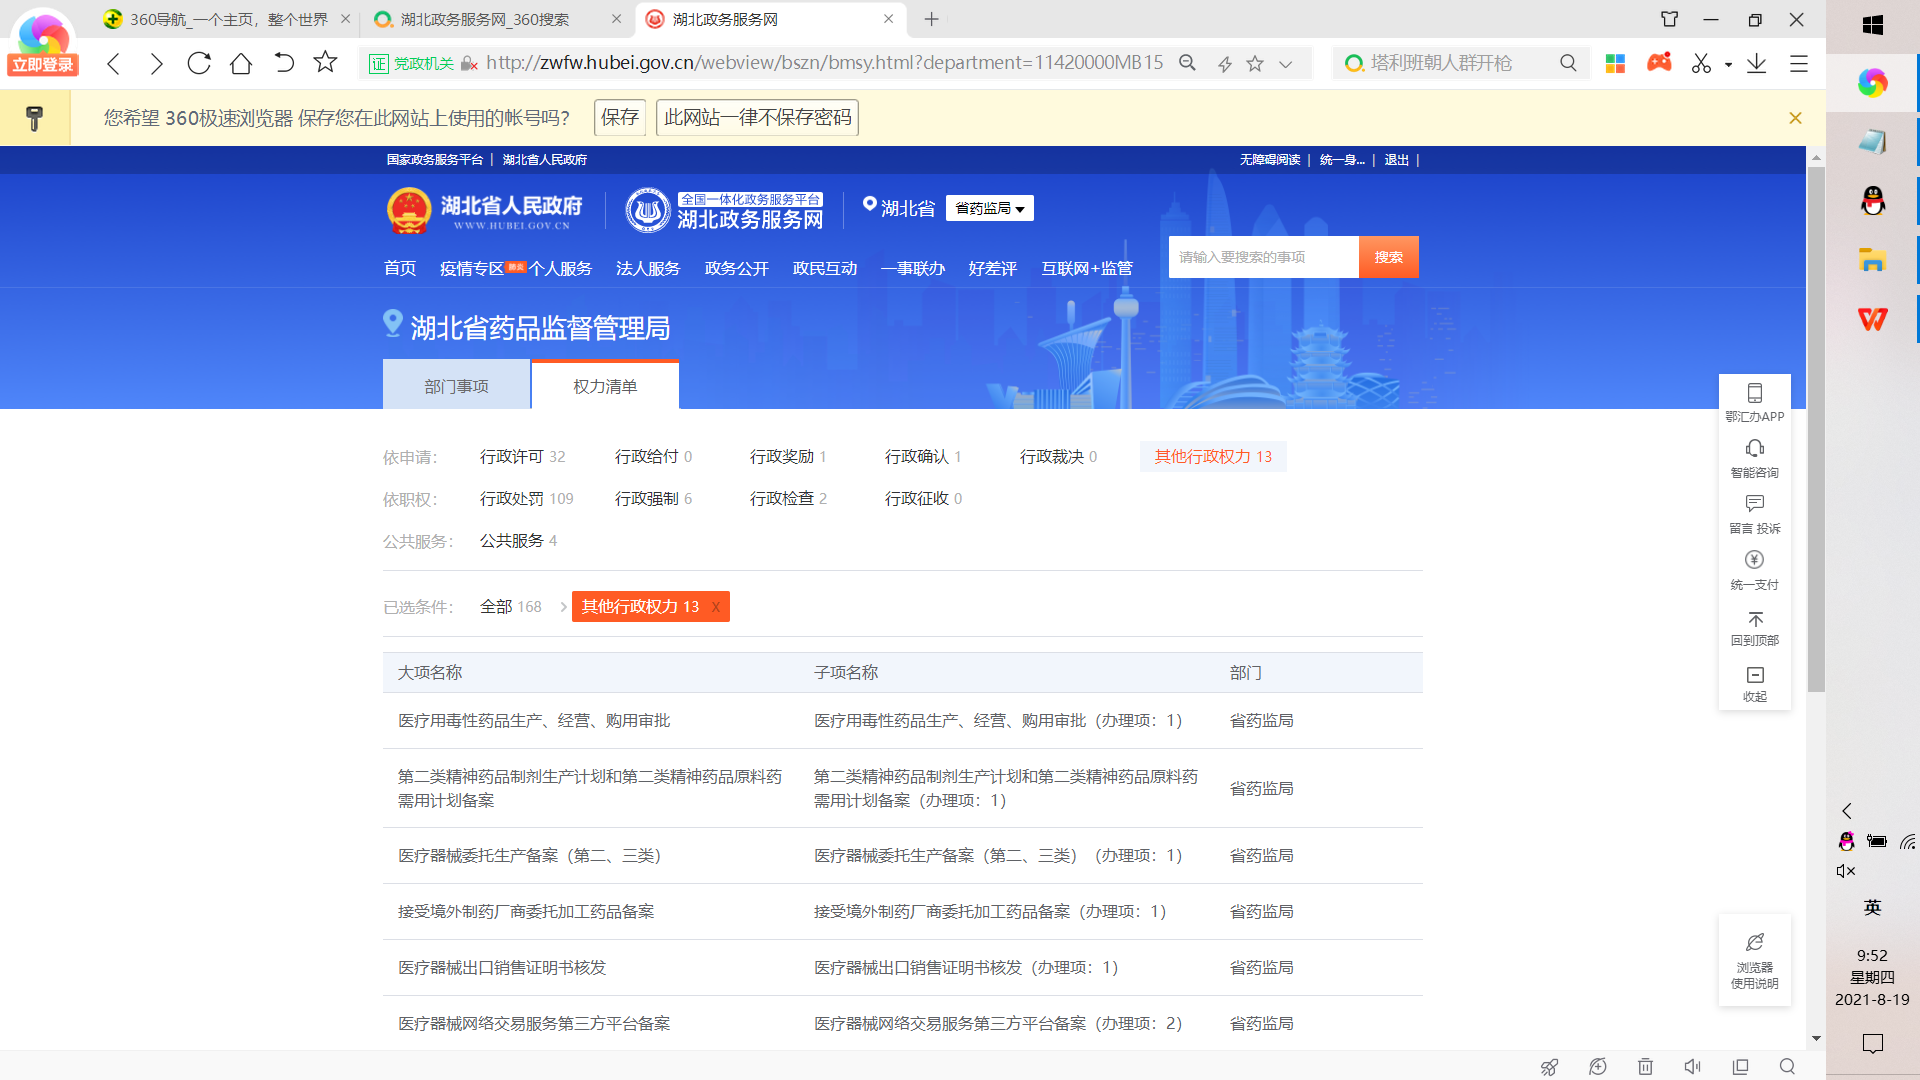Remove 其他行政权力 filter with X
The height and width of the screenshot is (1080, 1920).
716,607
